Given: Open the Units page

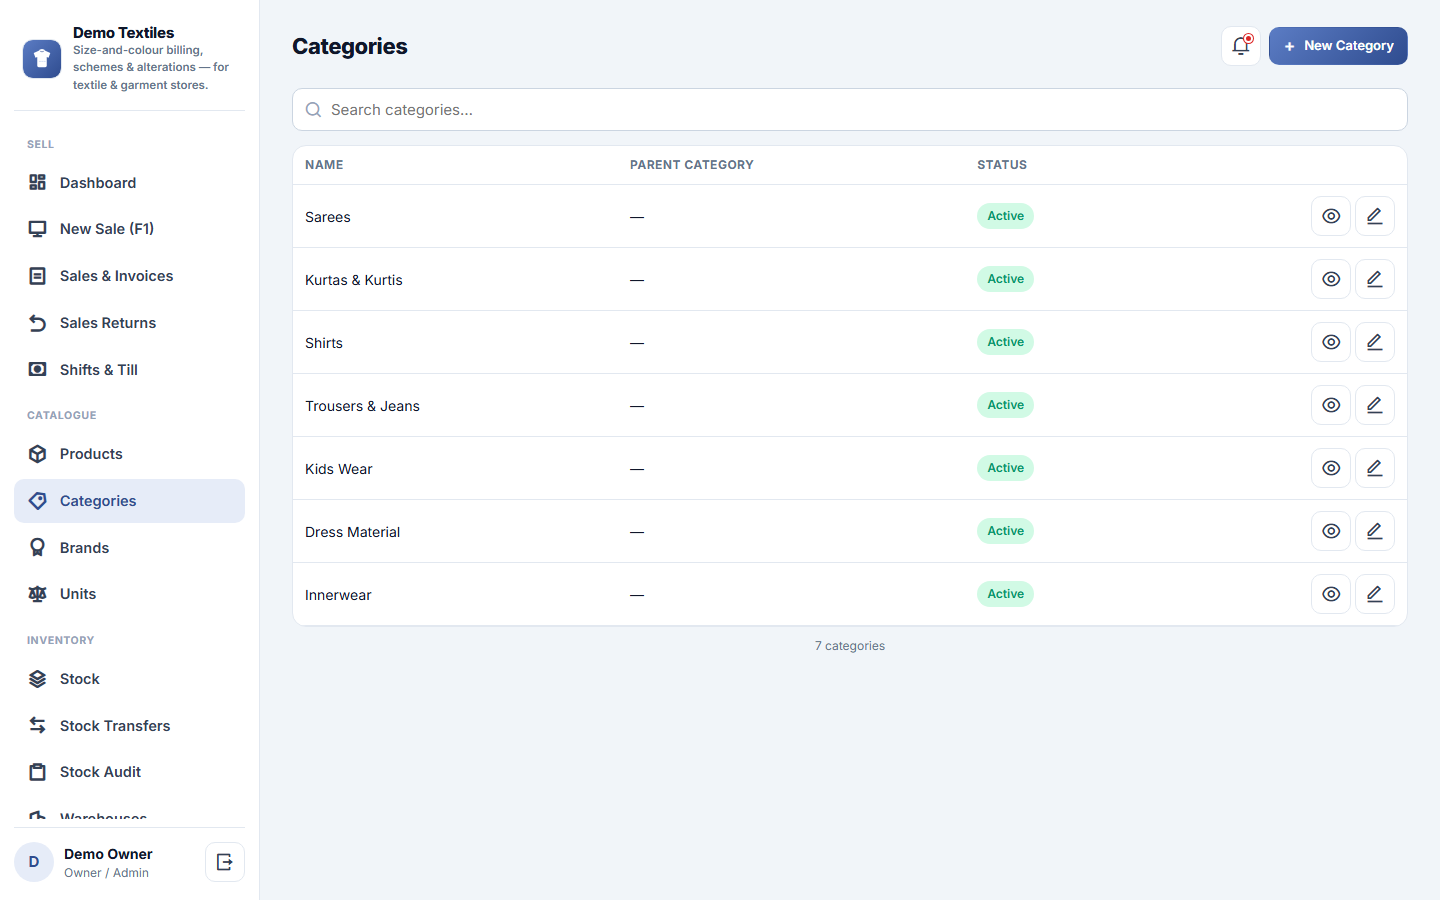Looking at the screenshot, I should 129,594.
